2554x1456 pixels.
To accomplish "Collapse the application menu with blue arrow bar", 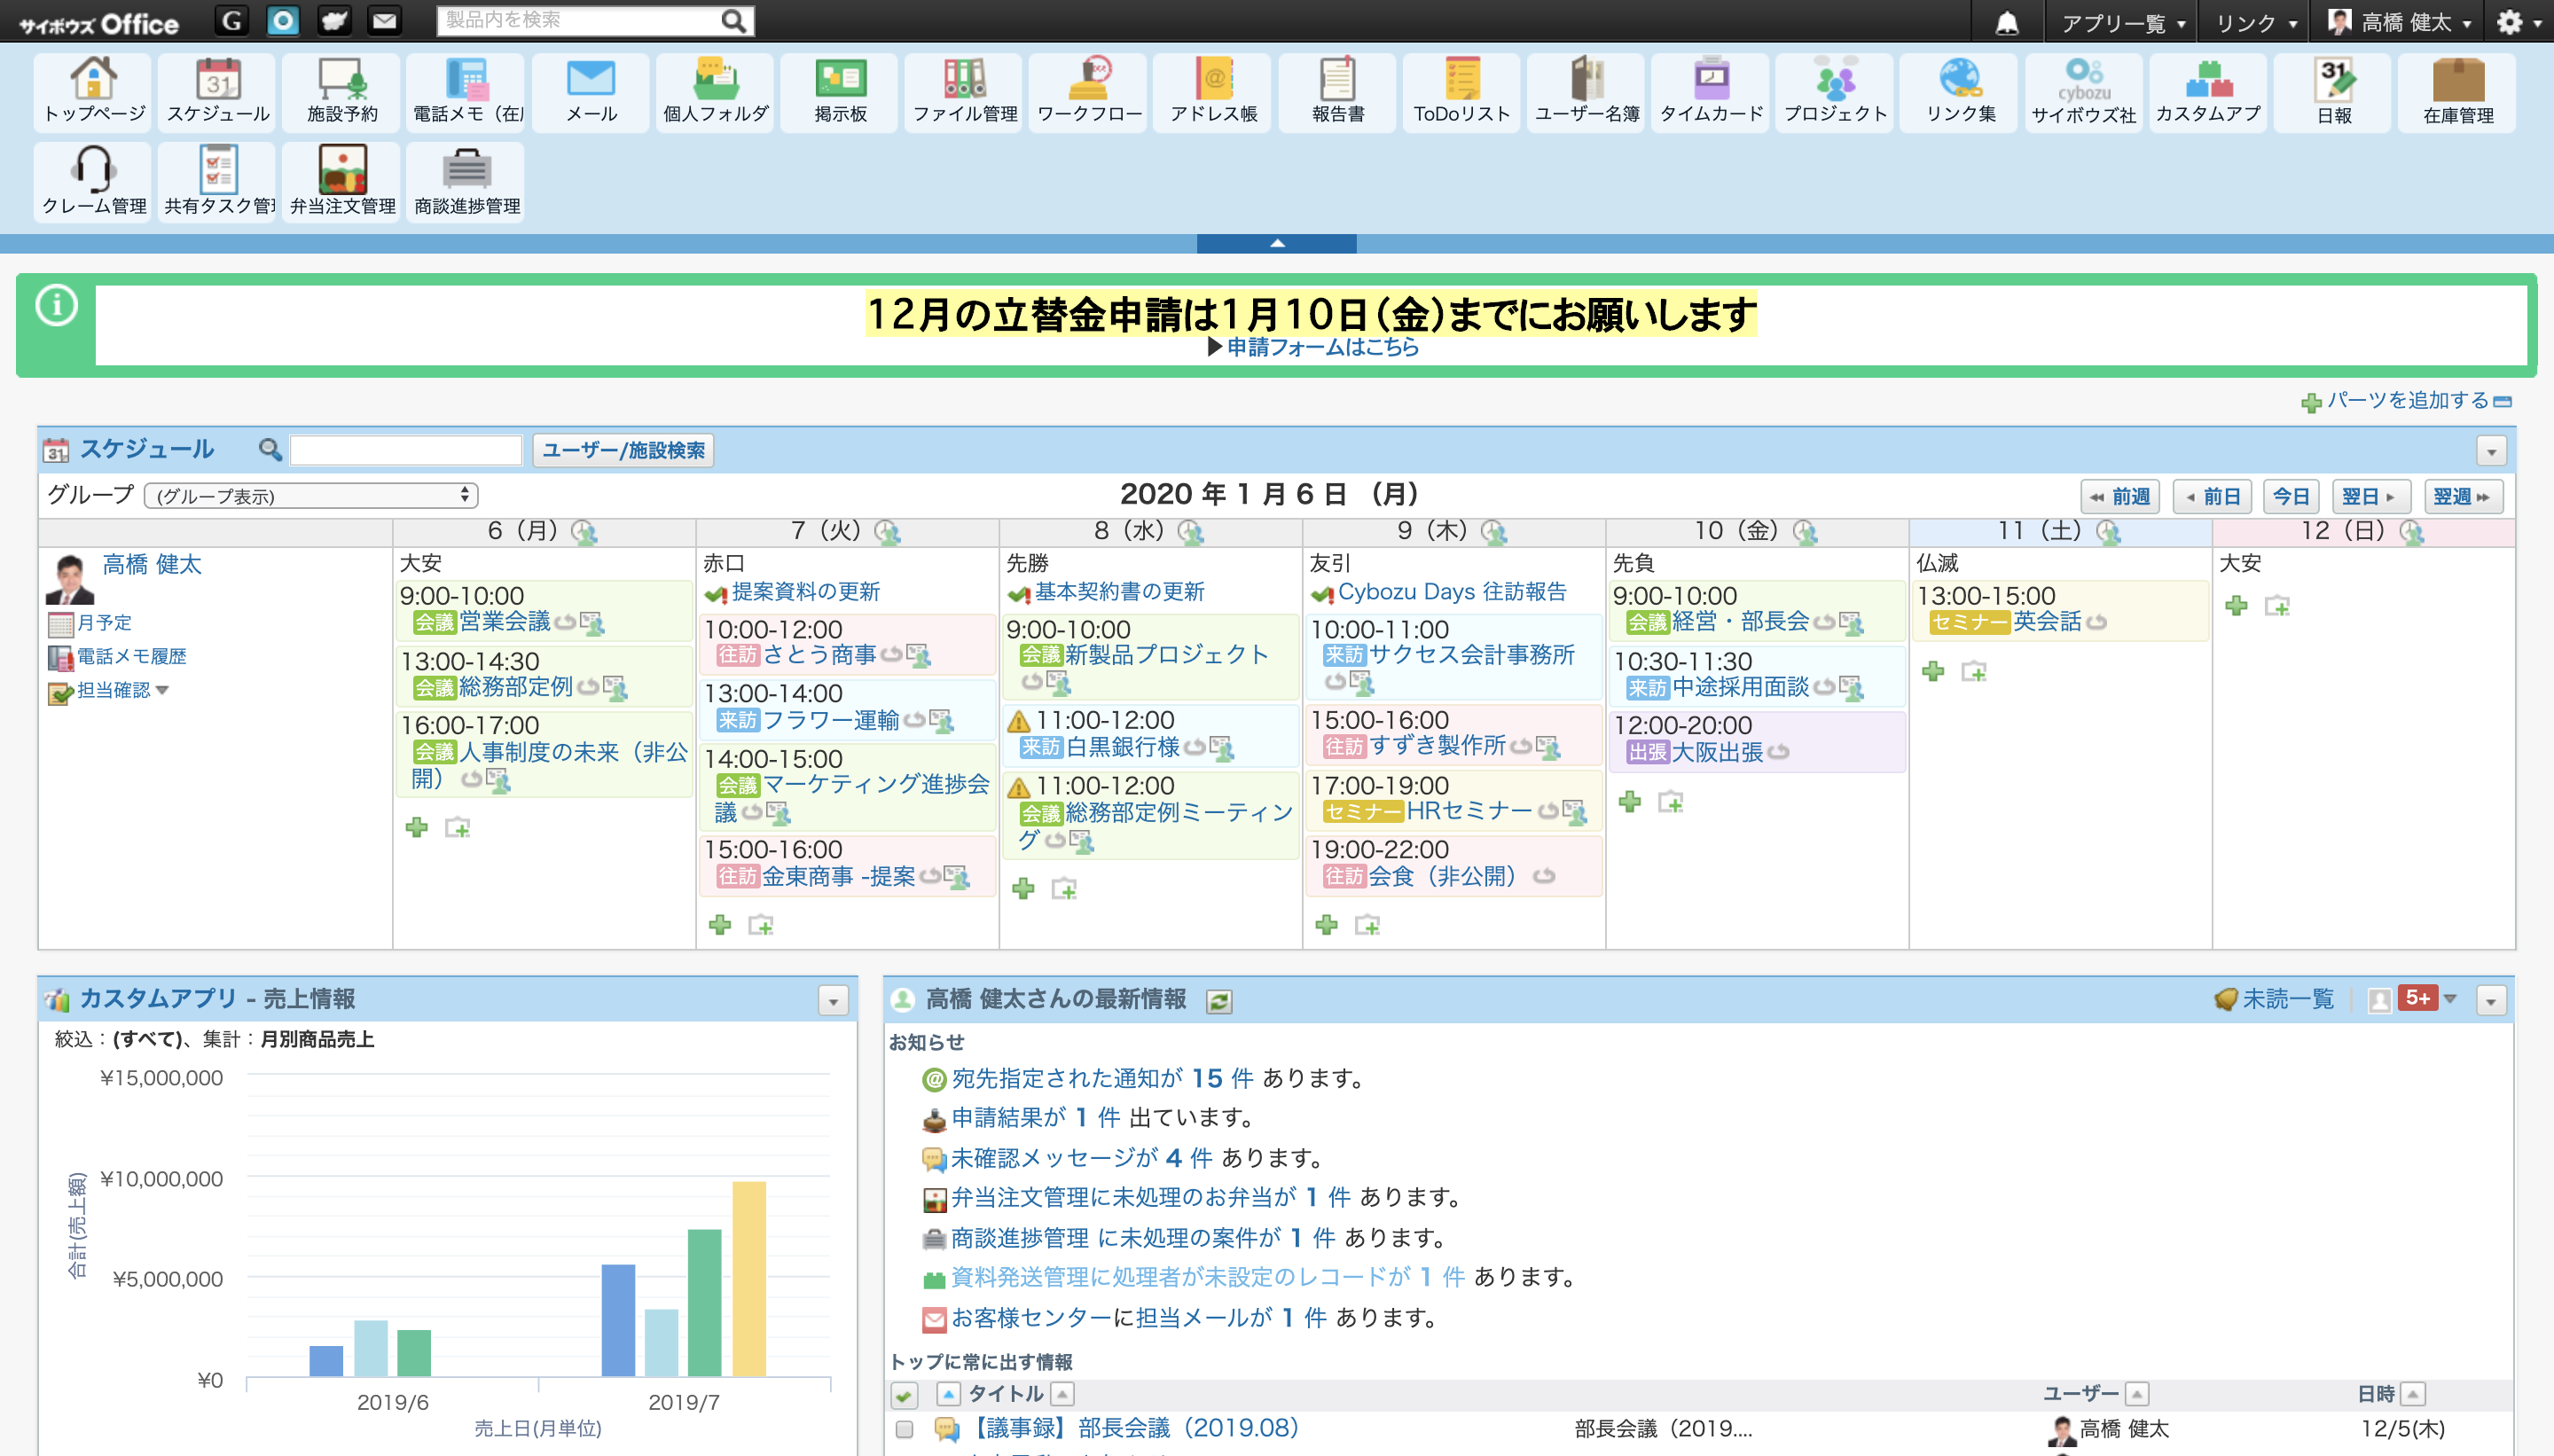I will point(1276,243).
